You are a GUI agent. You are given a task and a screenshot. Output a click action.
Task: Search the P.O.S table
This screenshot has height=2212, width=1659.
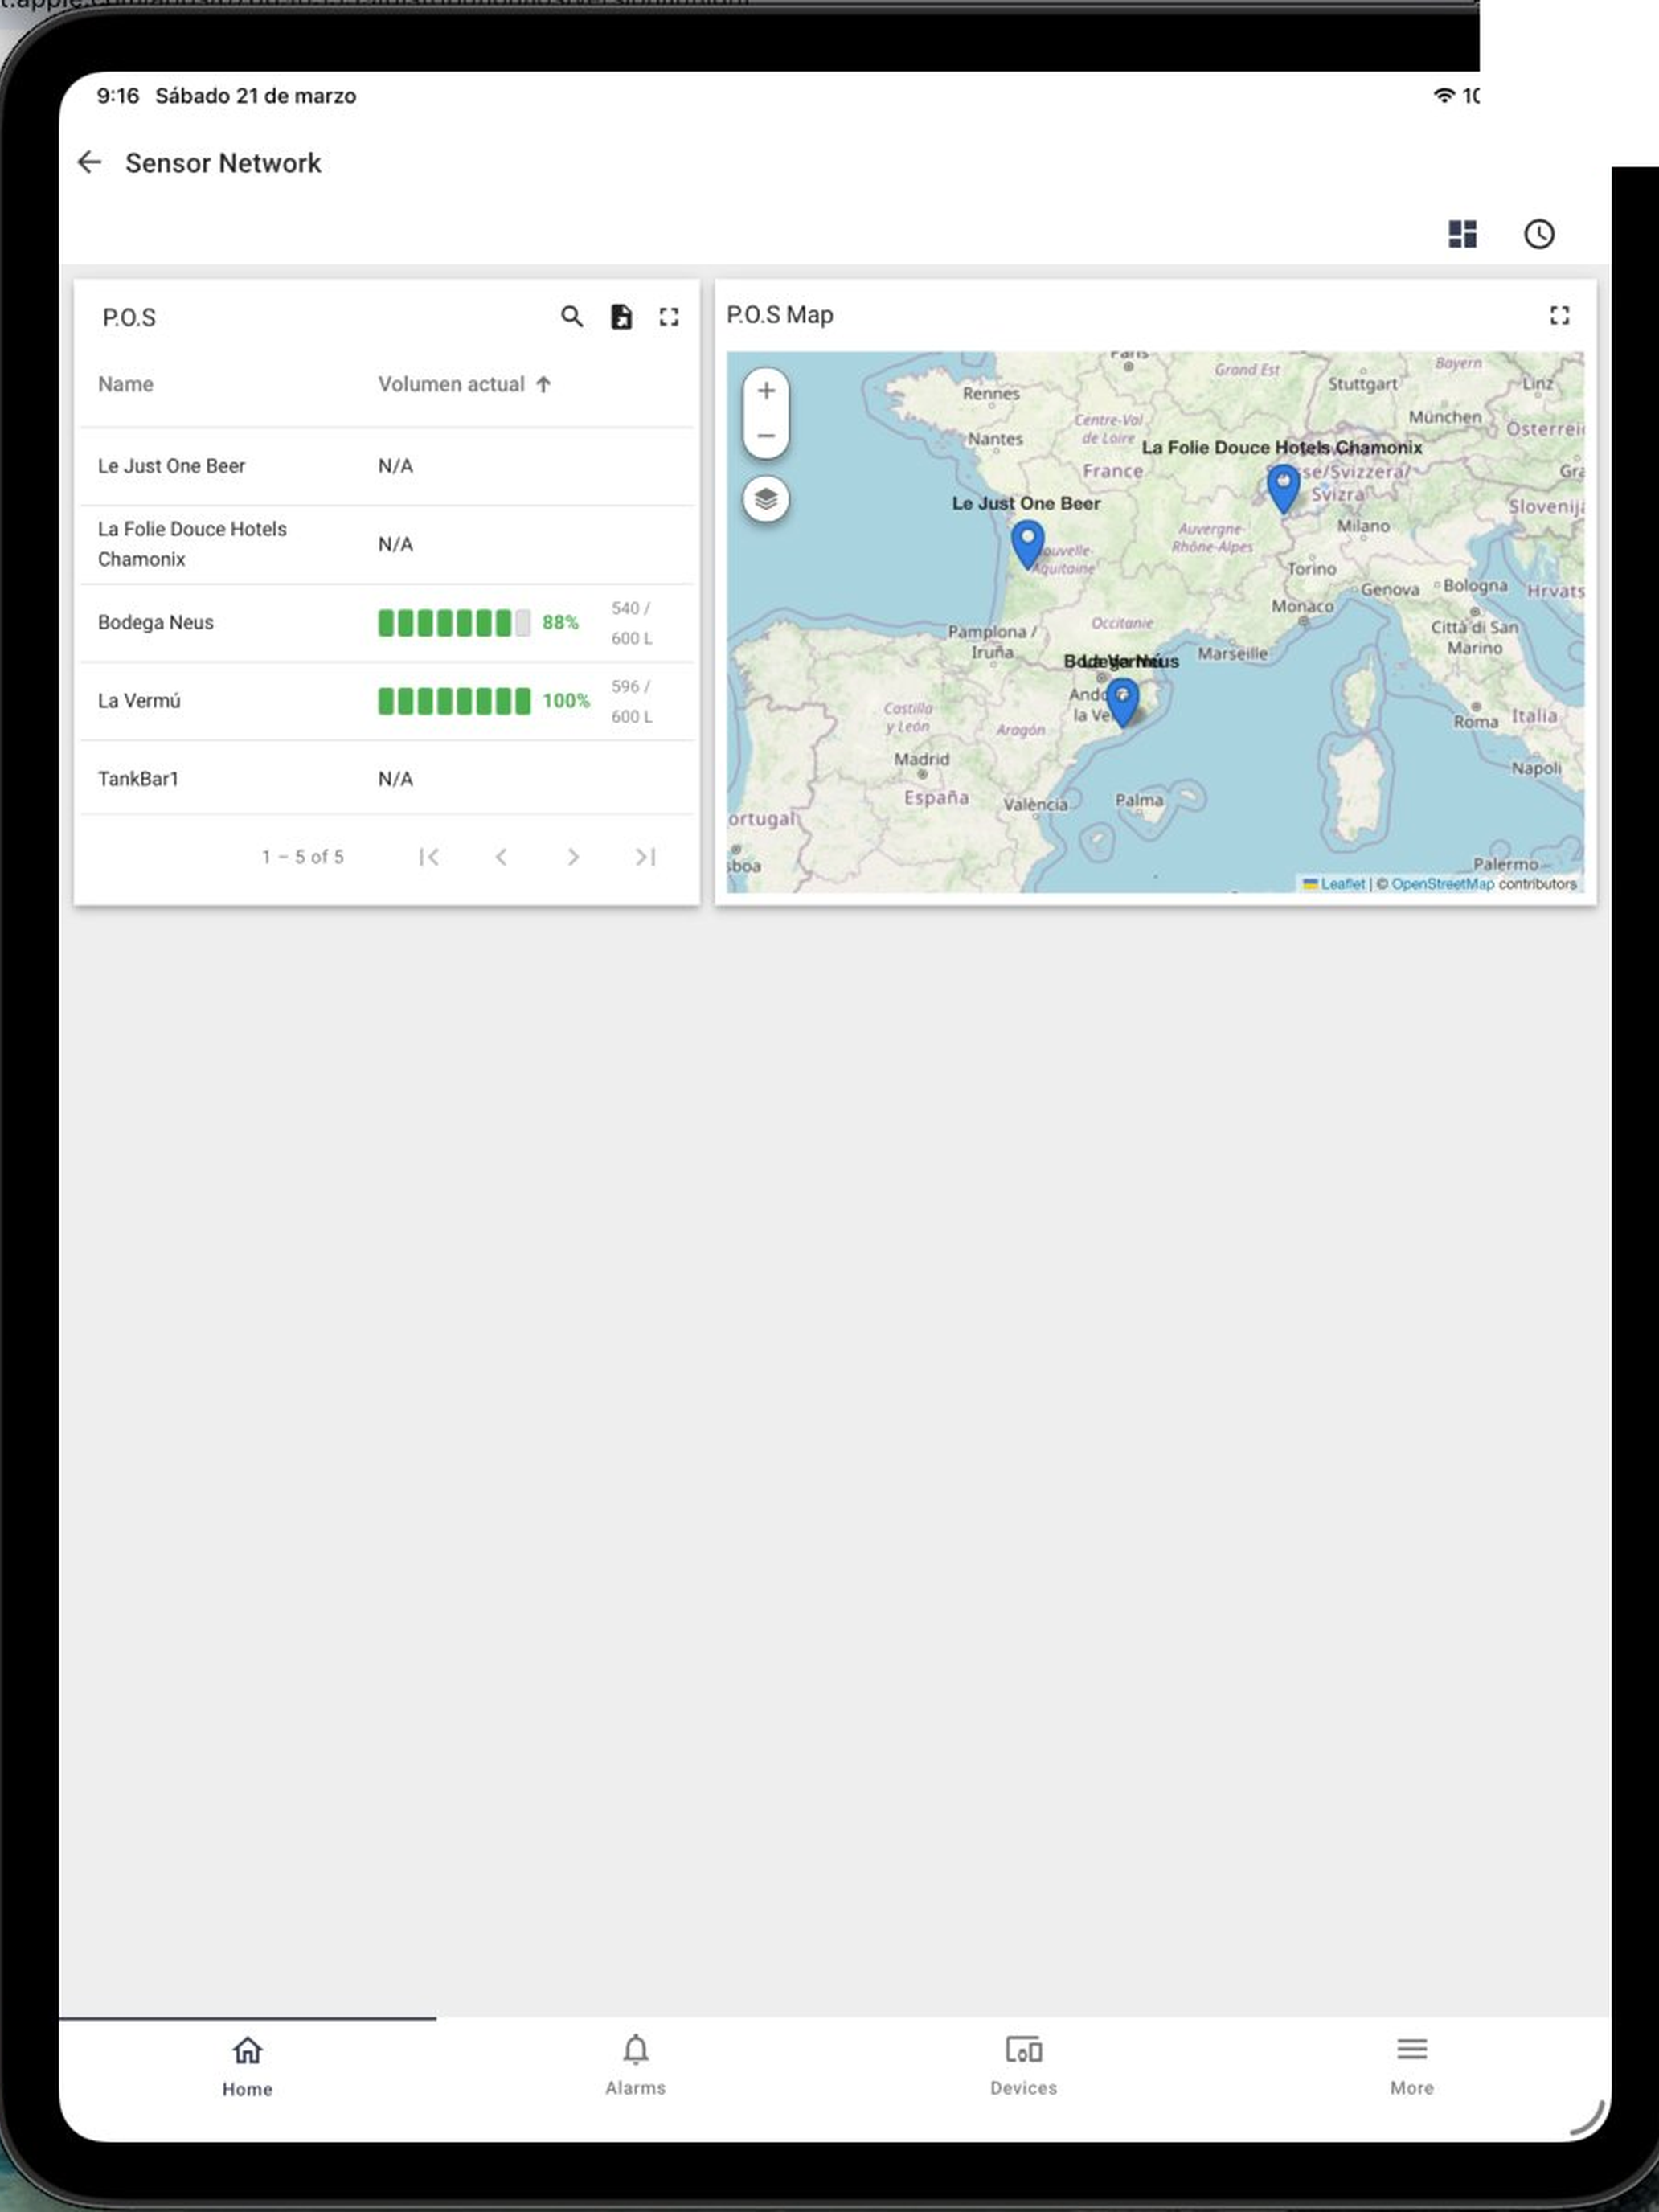click(571, 317)
